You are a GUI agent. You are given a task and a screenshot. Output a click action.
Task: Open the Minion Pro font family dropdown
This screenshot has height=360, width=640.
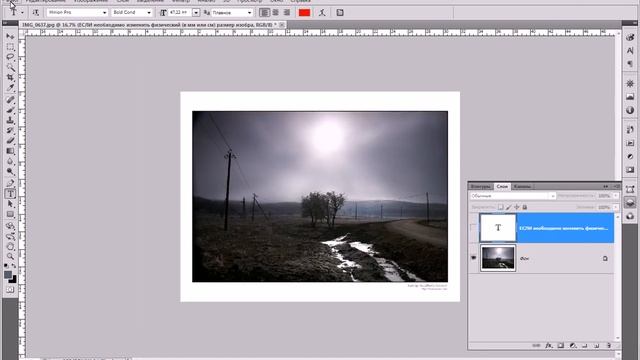click(104, 13)
